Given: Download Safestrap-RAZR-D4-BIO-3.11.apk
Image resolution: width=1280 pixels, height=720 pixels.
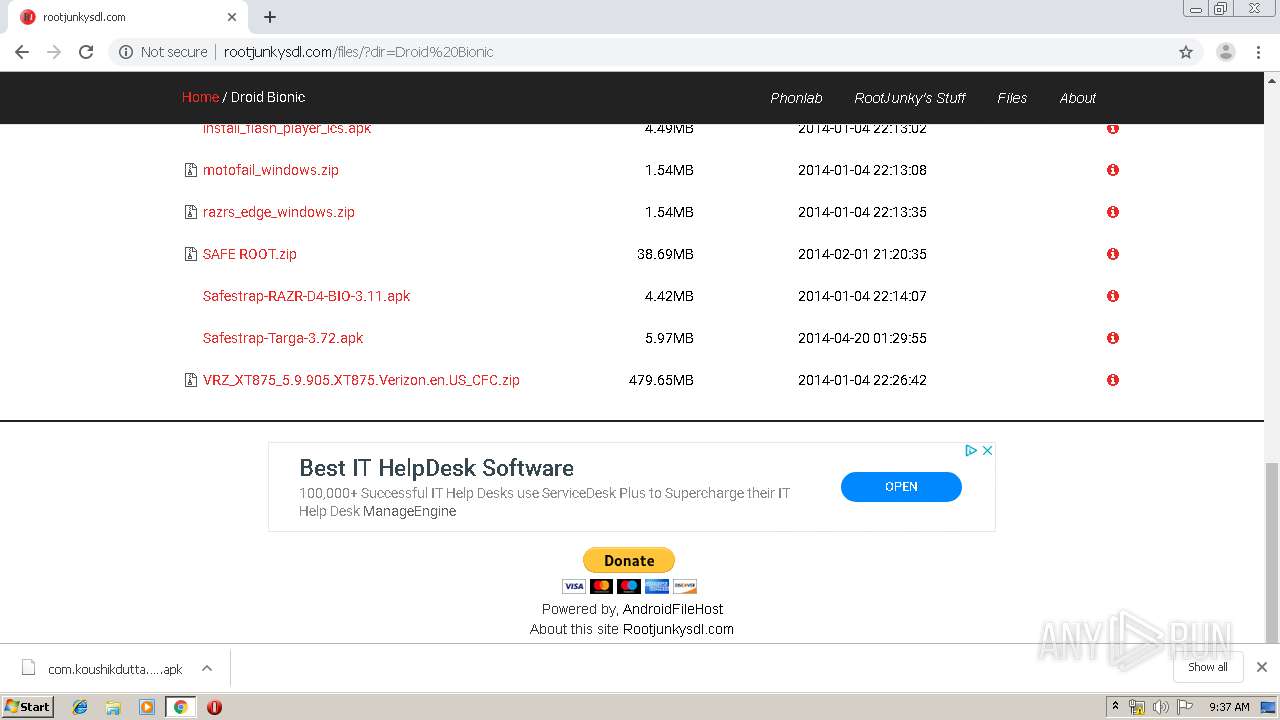Looking at the screenshot, I should 306,296.
